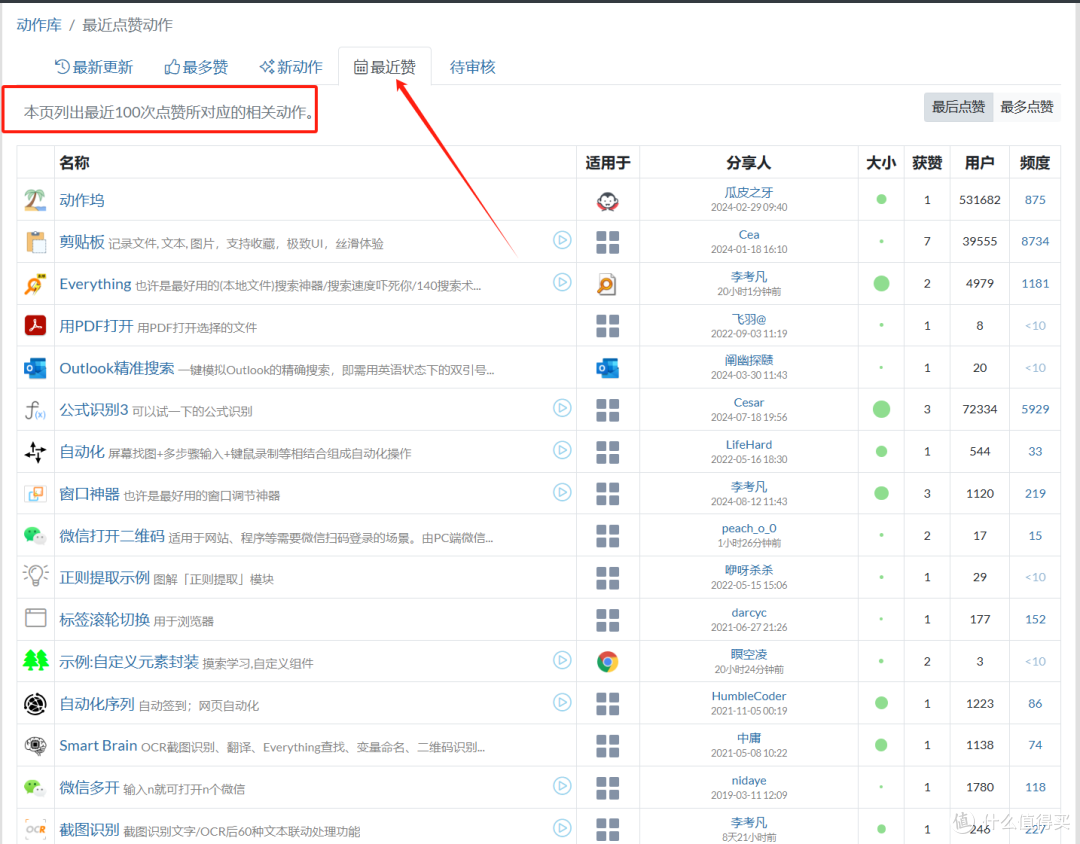
Task: Open the 微信打开二维码 action link
Action: point(112,536)
